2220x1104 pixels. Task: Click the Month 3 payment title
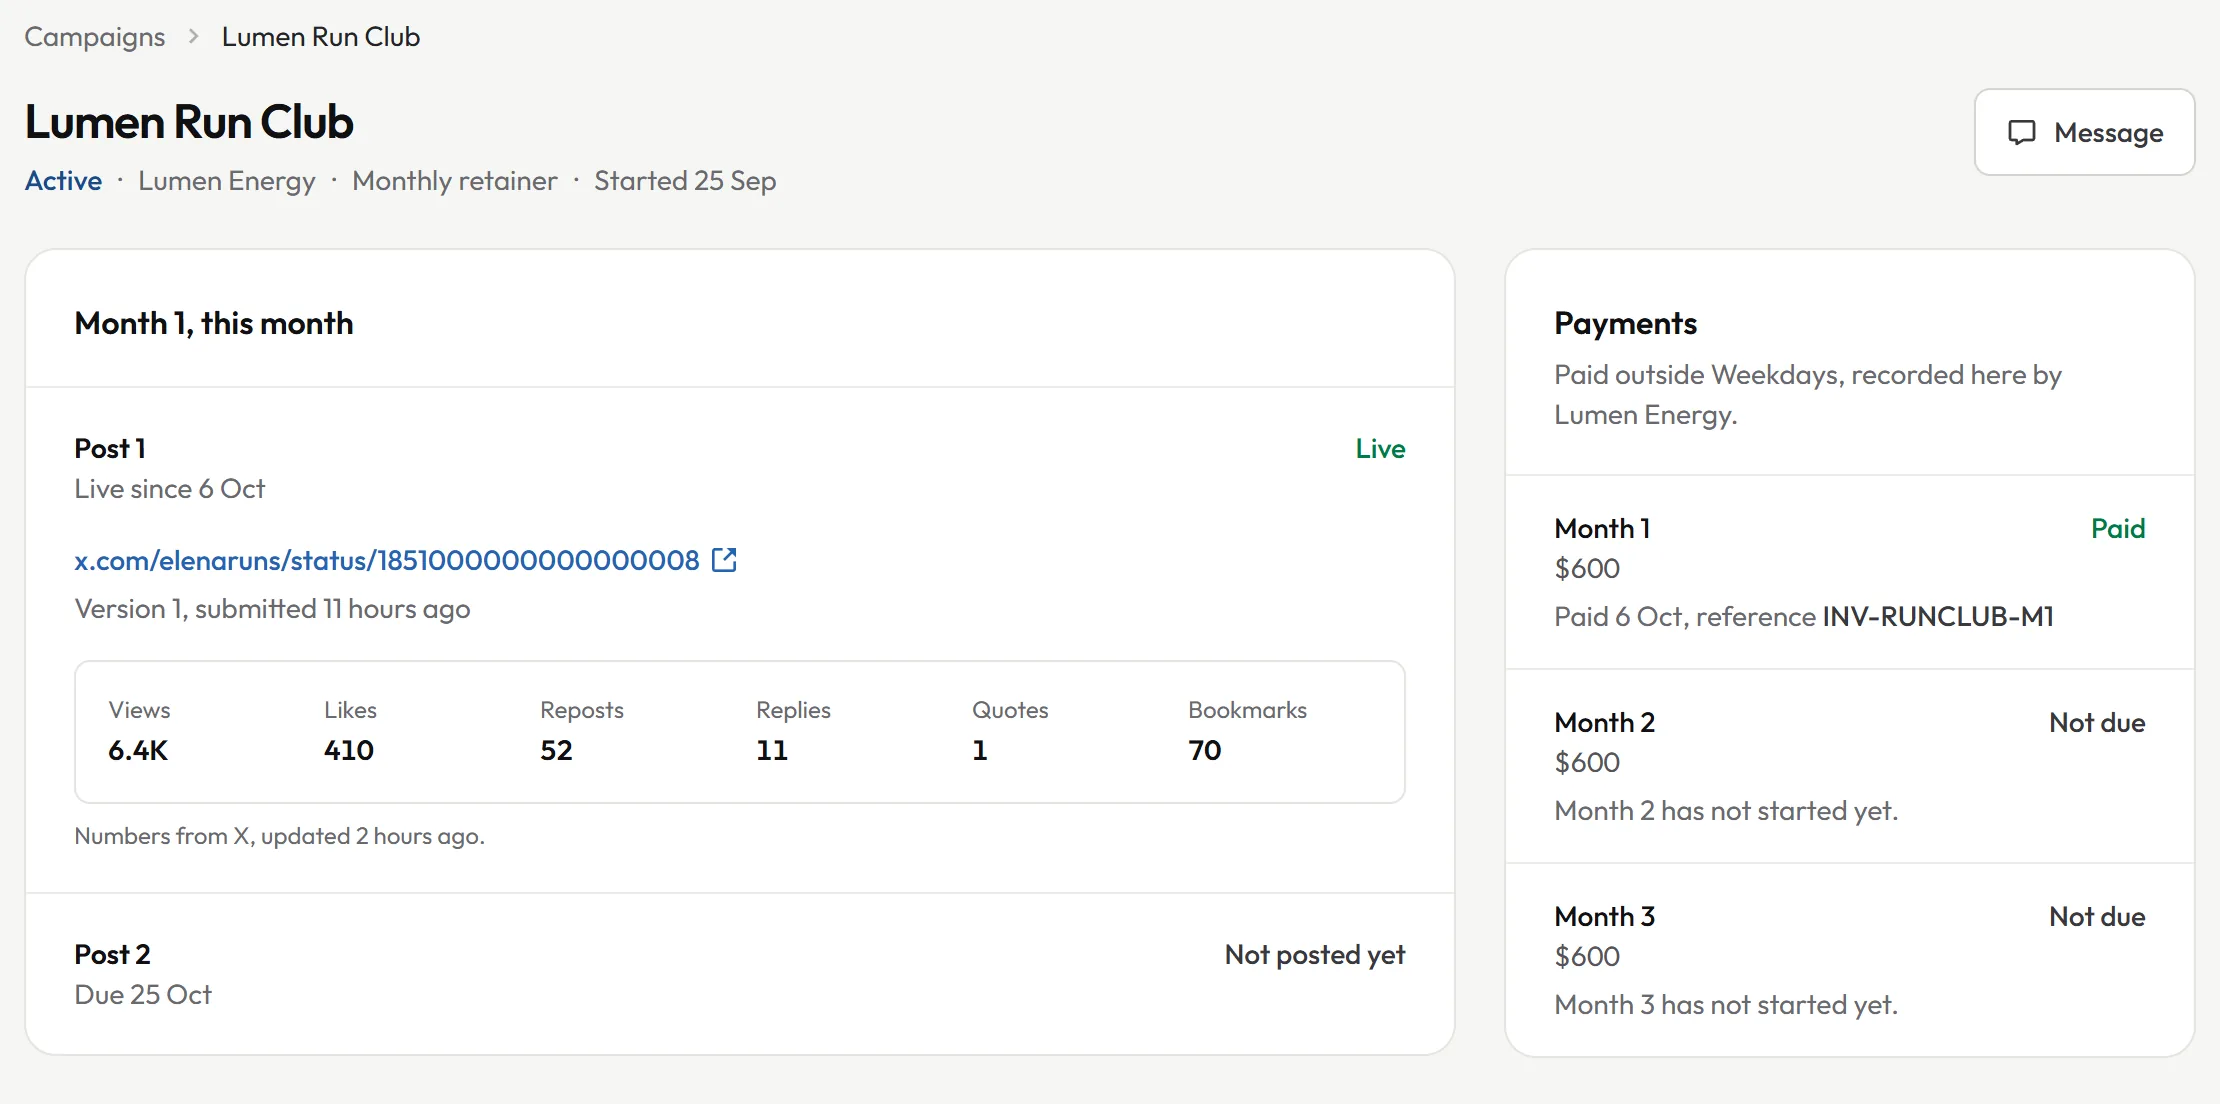point(1605,916)
